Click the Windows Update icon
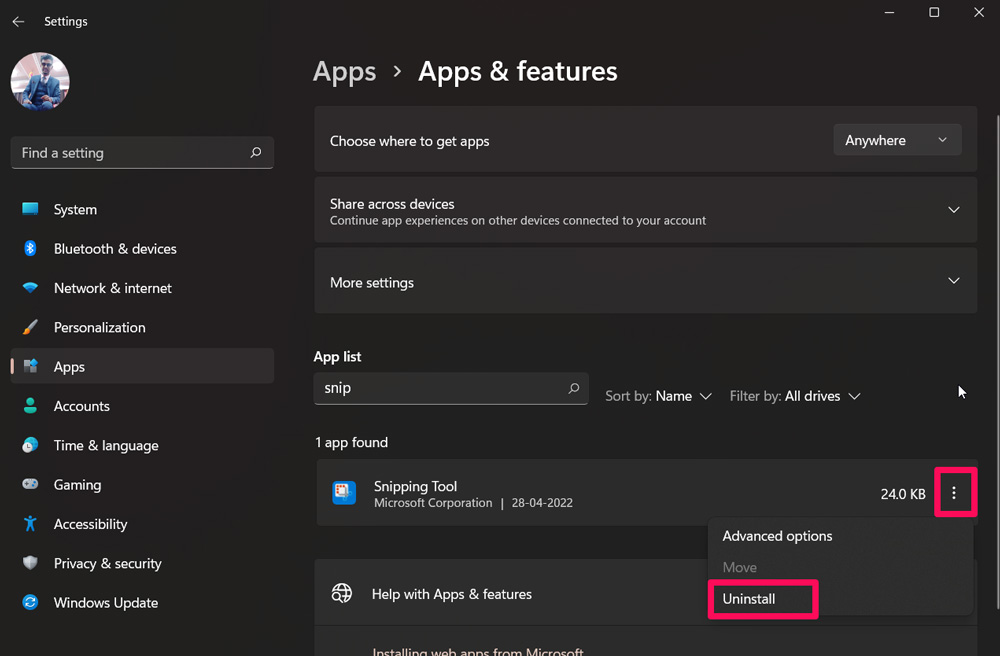Viewport: 1000px width, 656px height. 31,603
